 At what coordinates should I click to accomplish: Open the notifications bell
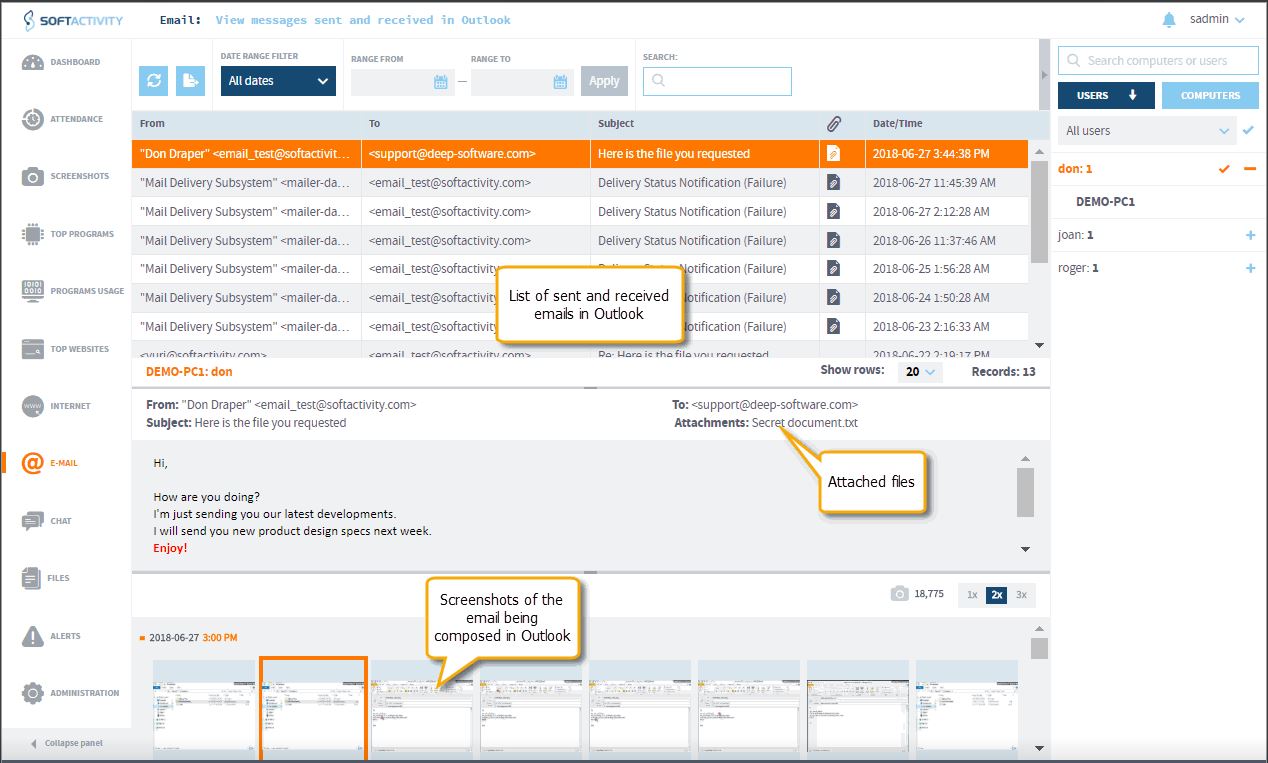point(1169,20)
